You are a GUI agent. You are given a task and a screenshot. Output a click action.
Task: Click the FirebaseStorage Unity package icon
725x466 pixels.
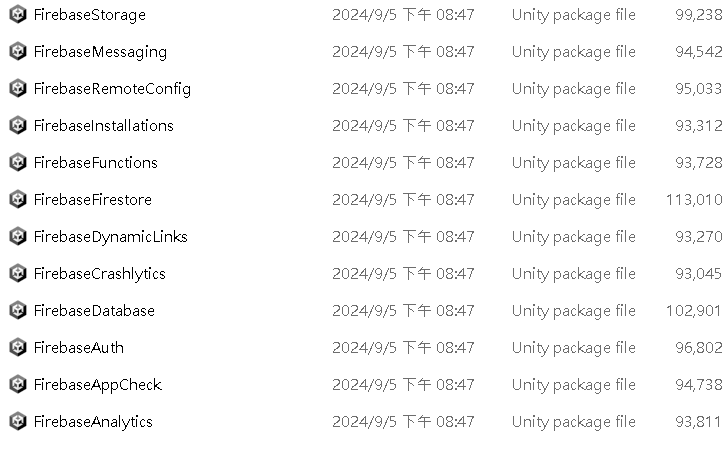tap(18, 14)
